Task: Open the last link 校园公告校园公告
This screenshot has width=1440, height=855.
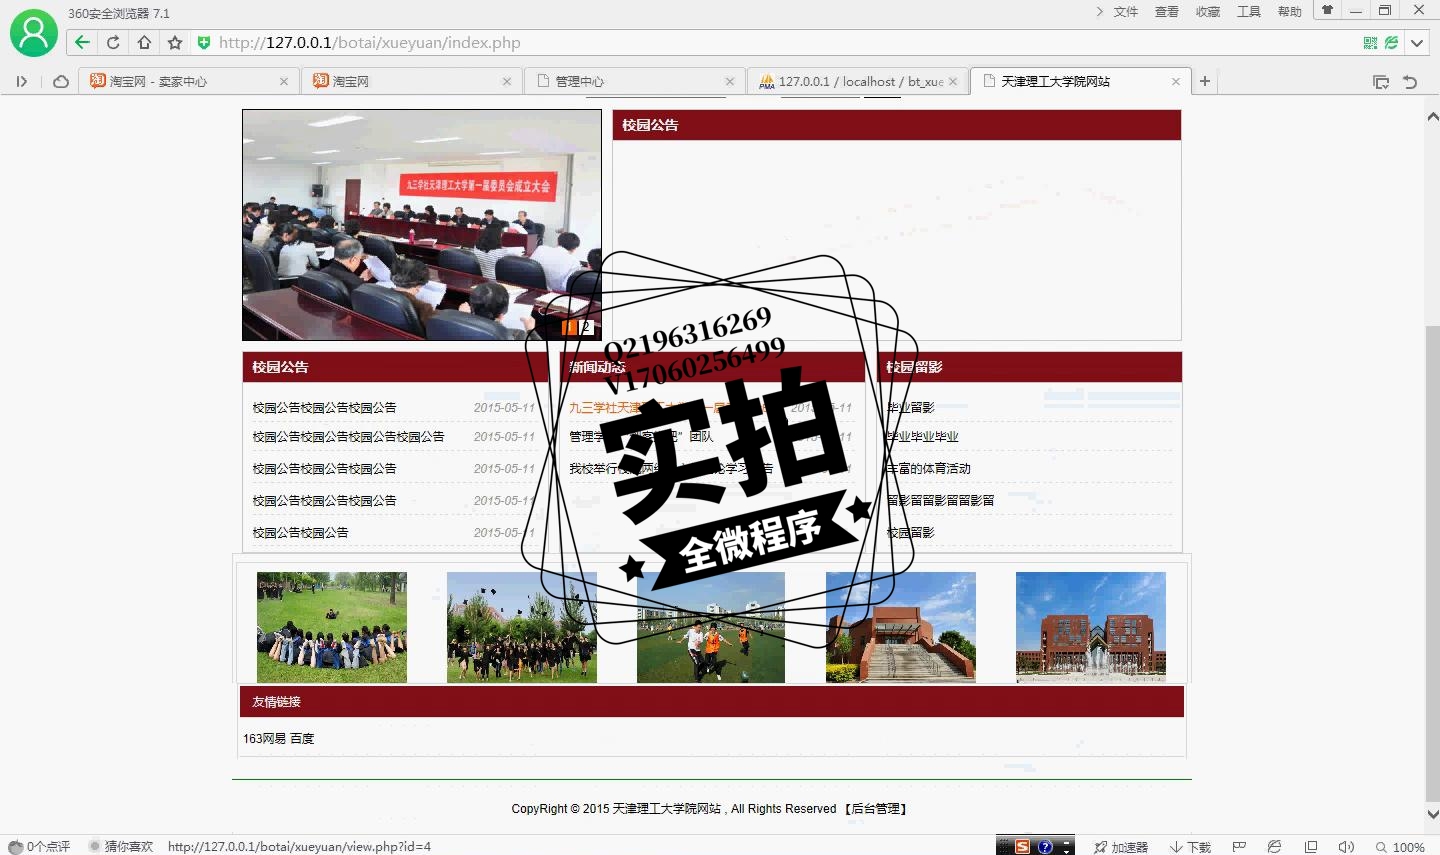Action: point(300,532)
